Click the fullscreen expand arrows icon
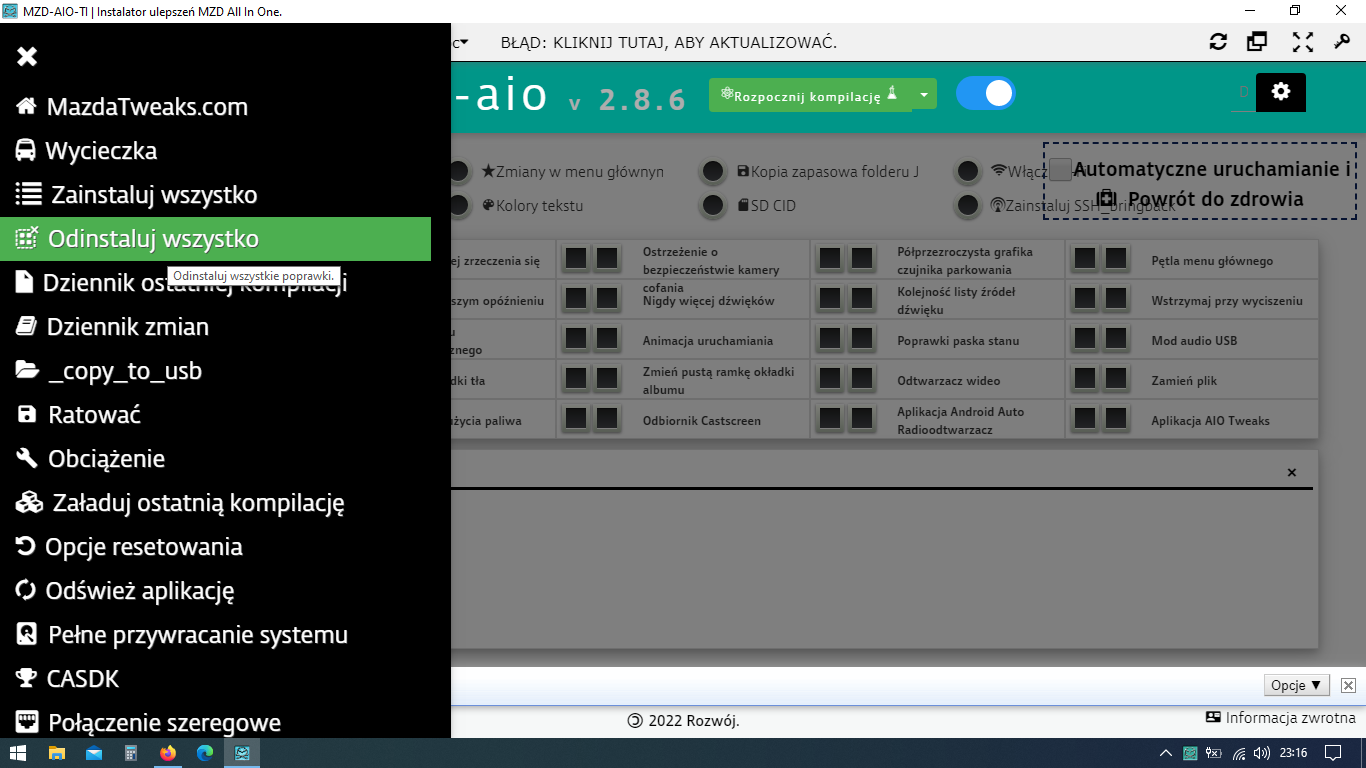 click(x=1302, y=42)
